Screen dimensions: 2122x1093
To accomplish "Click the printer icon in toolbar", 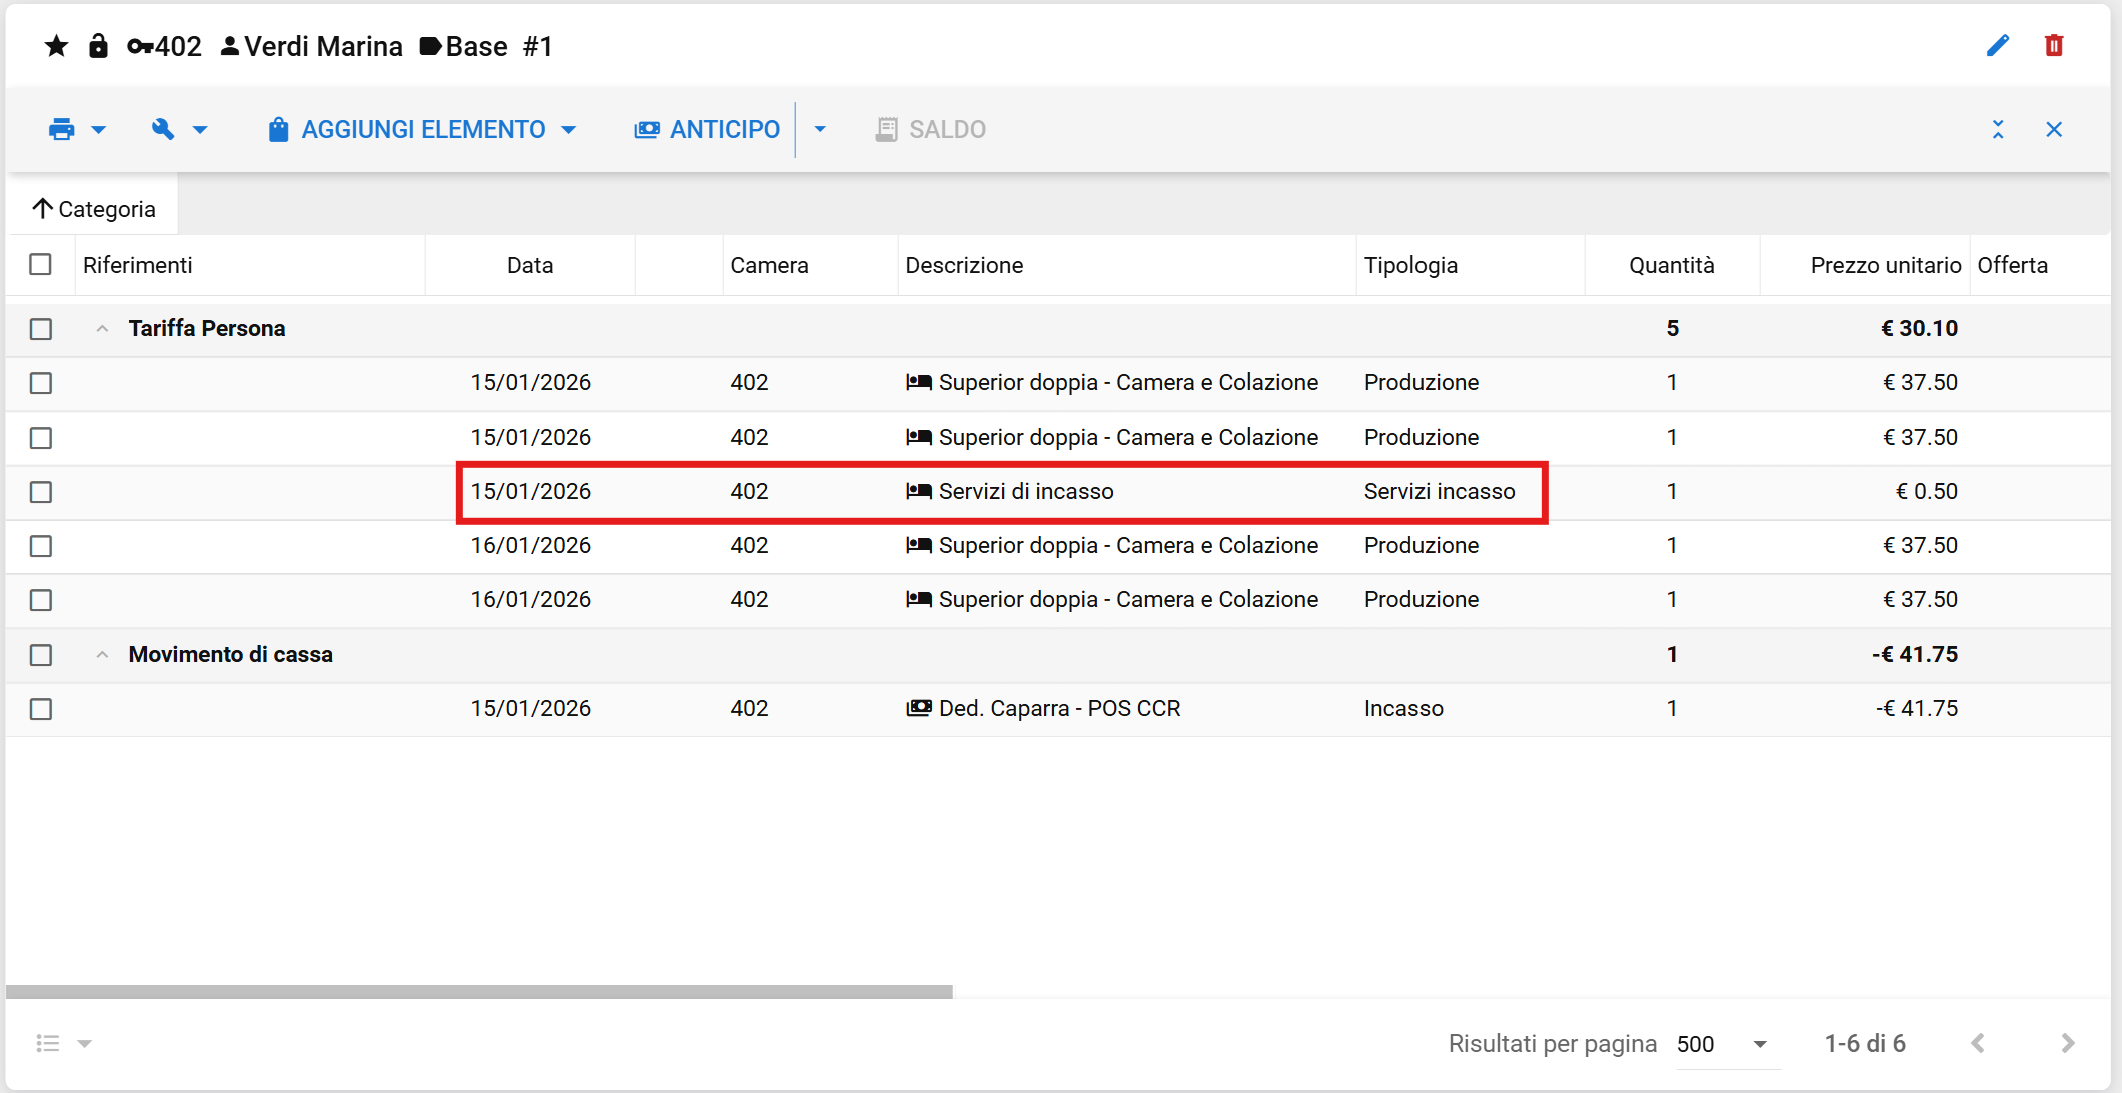I will click(x=62, y=129).
